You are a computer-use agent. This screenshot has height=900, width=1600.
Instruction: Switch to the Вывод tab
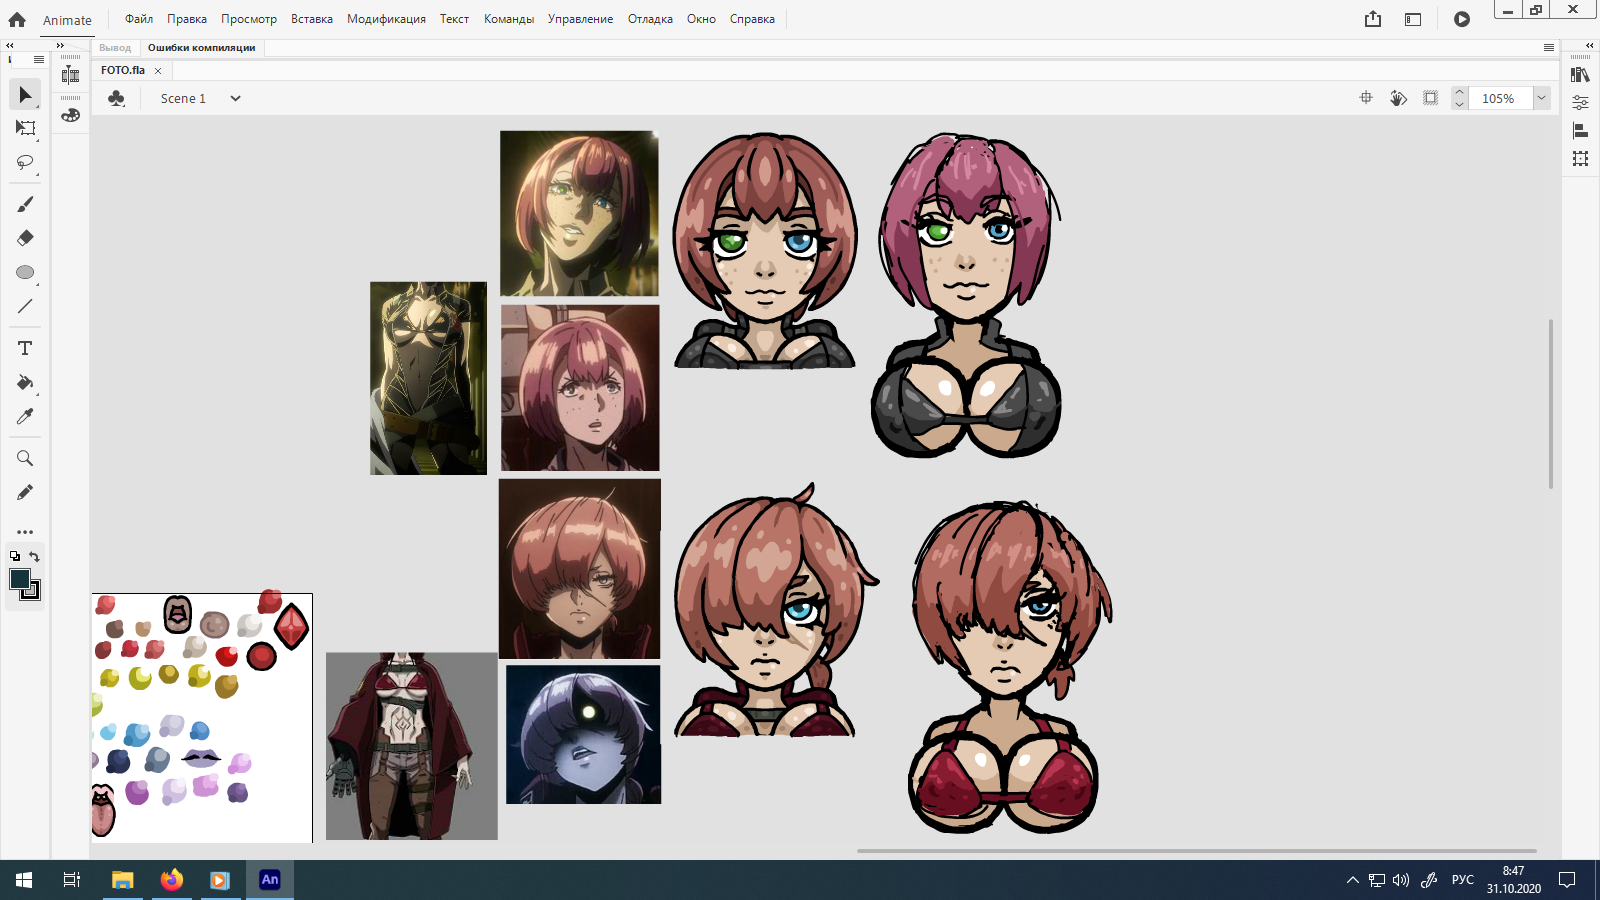tap(115, 47)
